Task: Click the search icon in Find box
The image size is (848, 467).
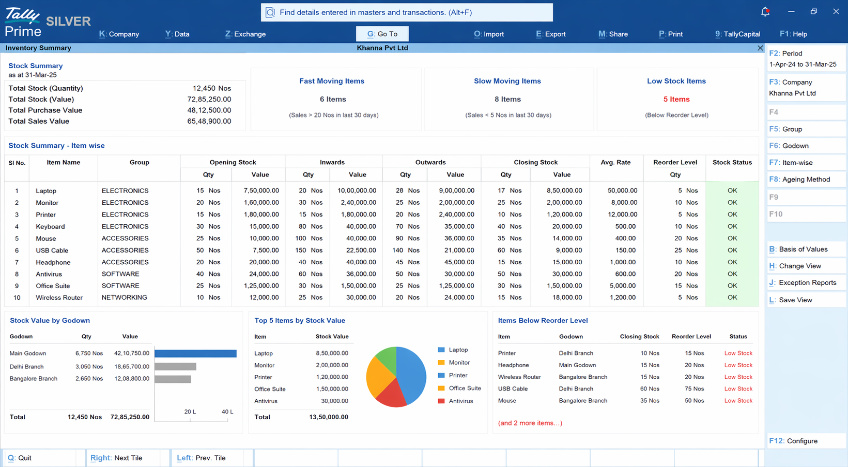Action: 270,12
